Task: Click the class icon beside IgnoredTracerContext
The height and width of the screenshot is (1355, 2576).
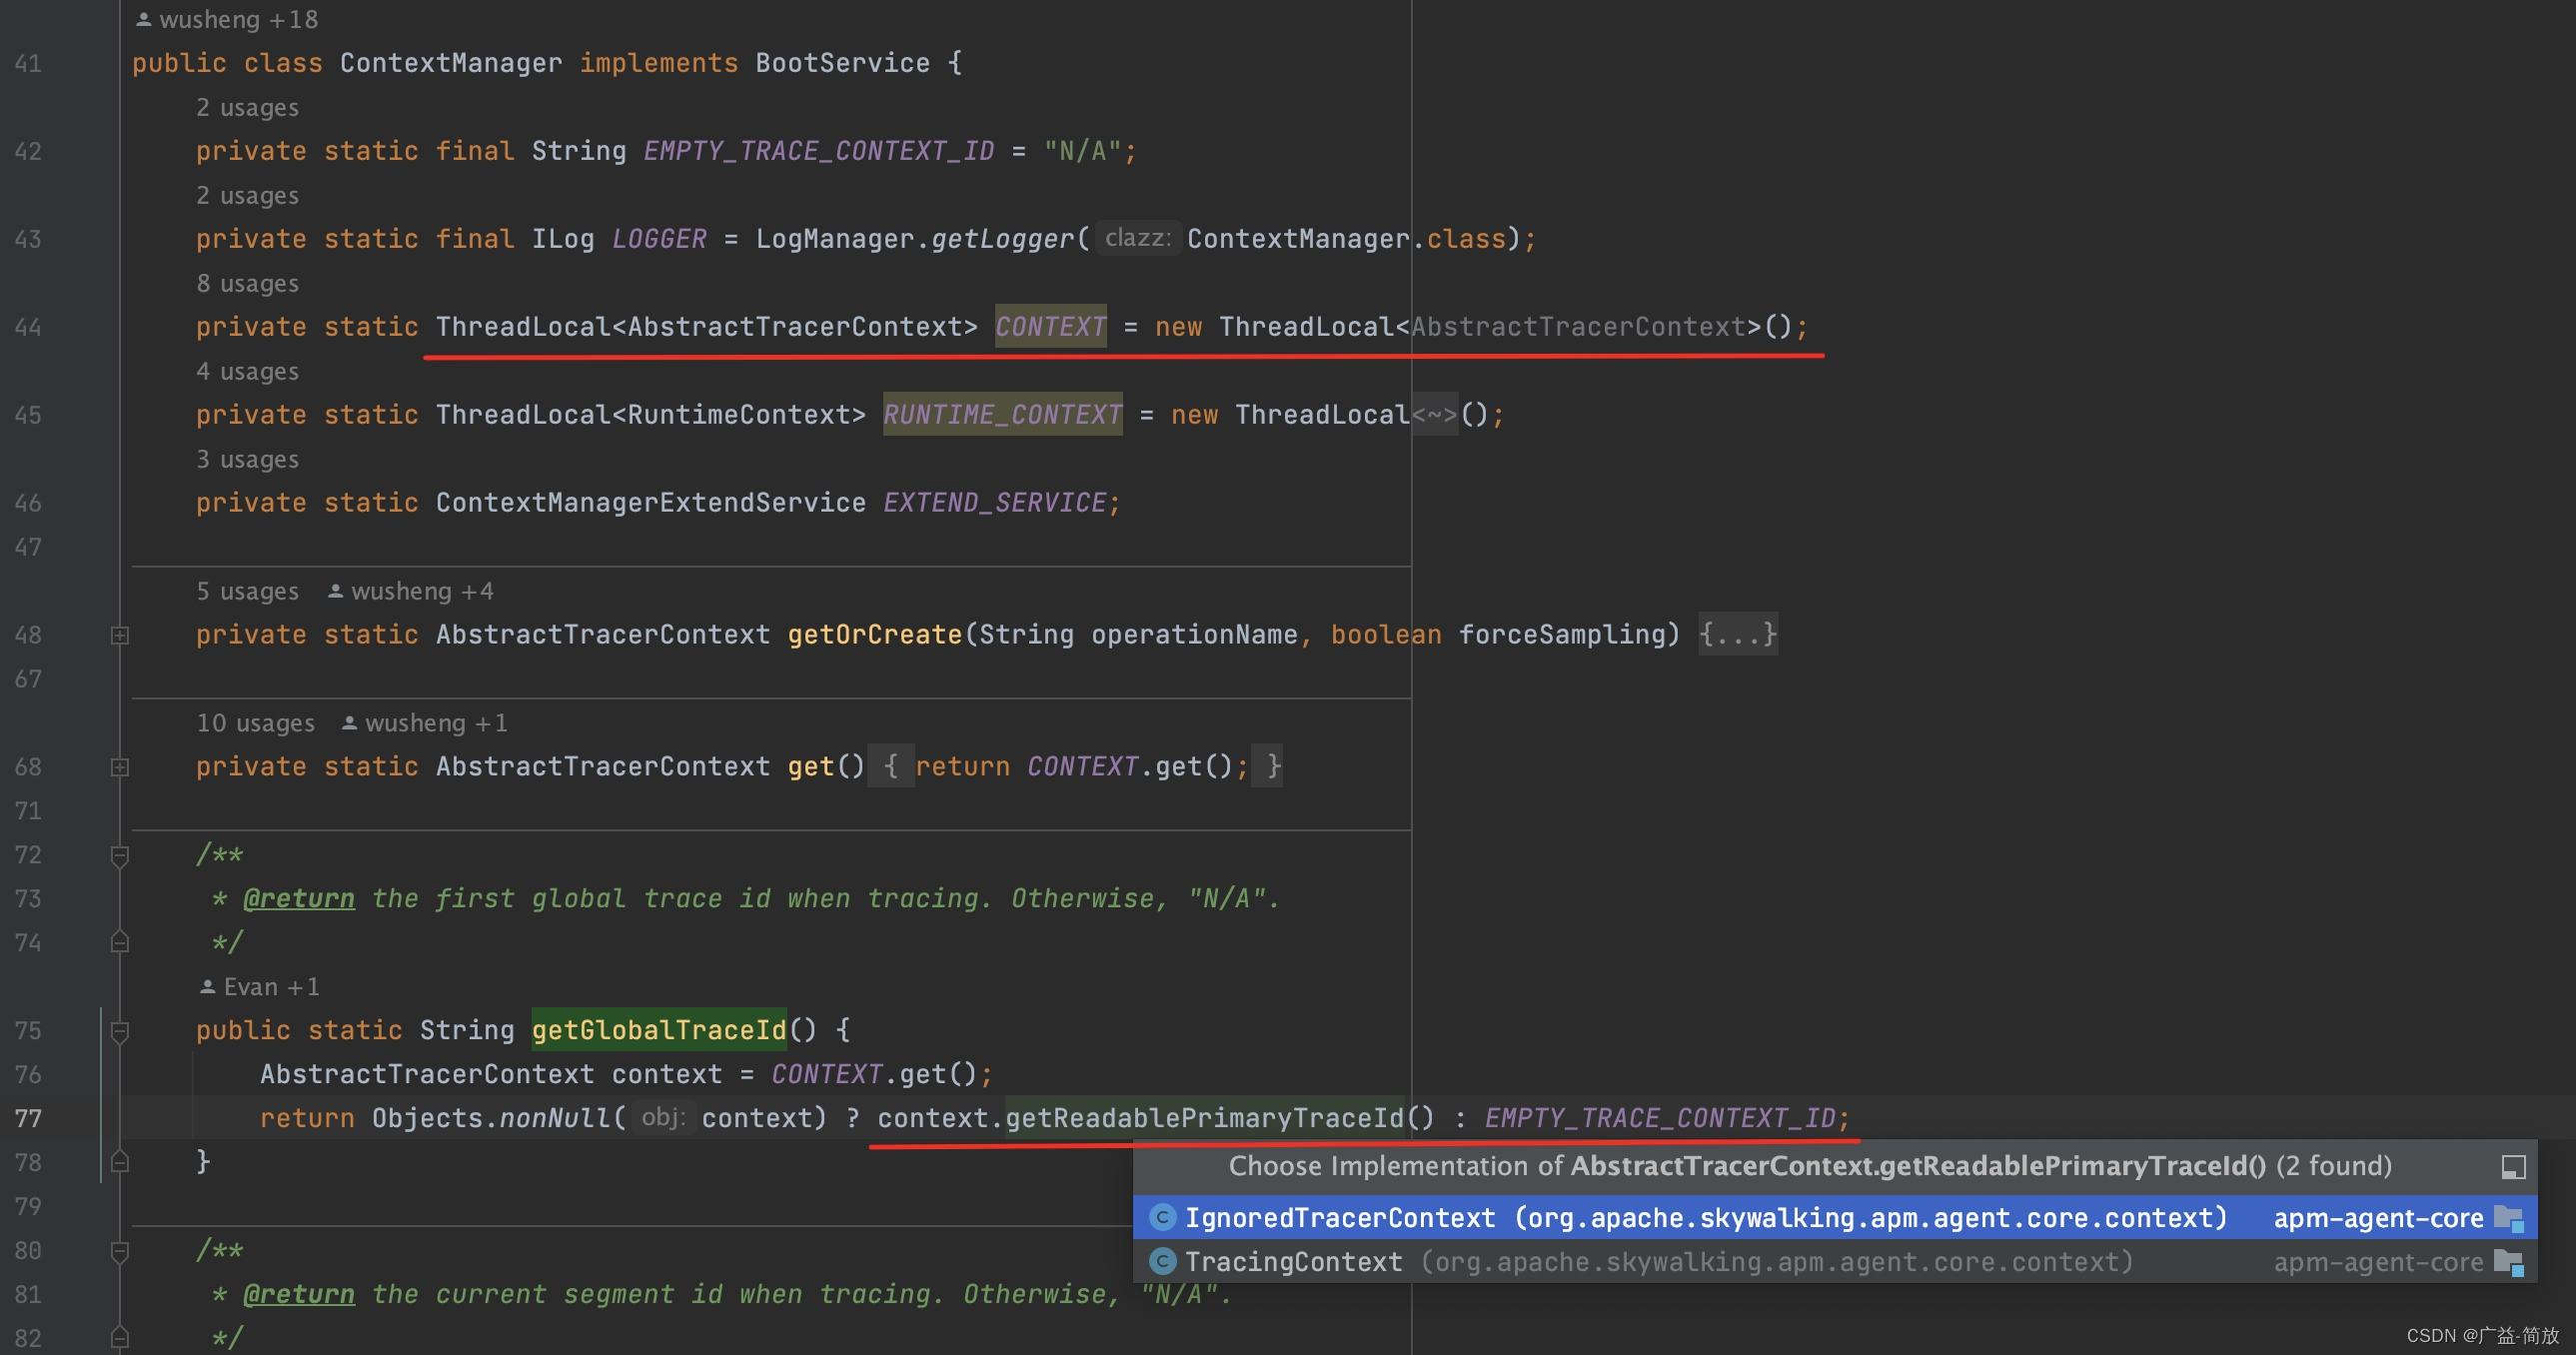Action: point(1162,1218)
